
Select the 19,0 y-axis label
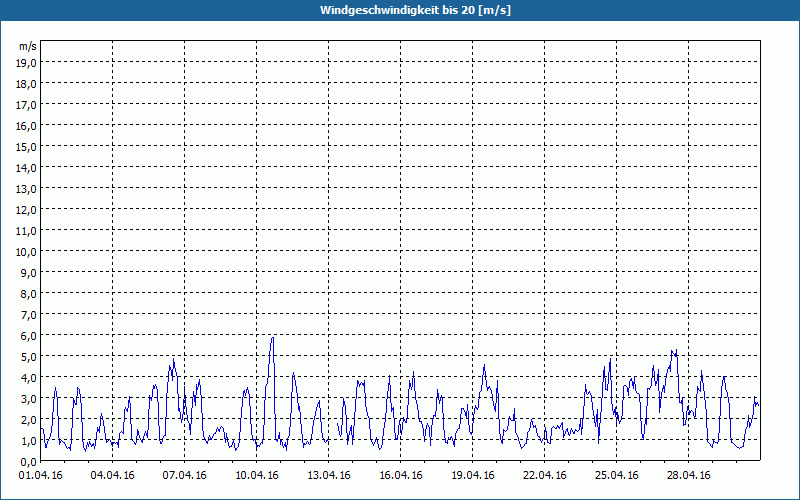(x=28, y=62)
